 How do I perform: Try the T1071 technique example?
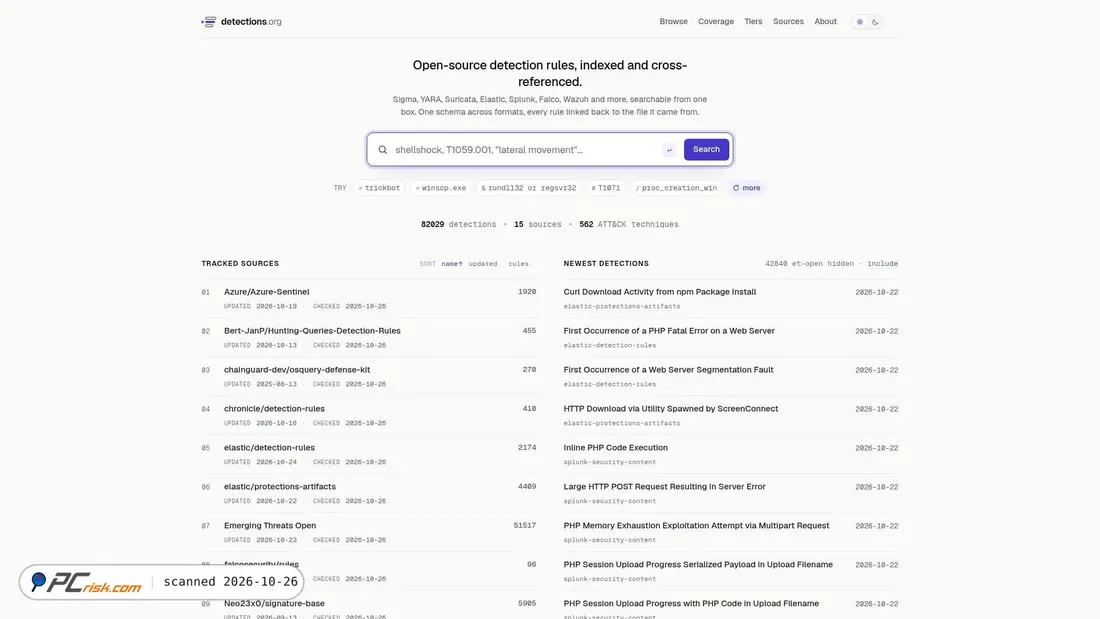pos(606,188)
